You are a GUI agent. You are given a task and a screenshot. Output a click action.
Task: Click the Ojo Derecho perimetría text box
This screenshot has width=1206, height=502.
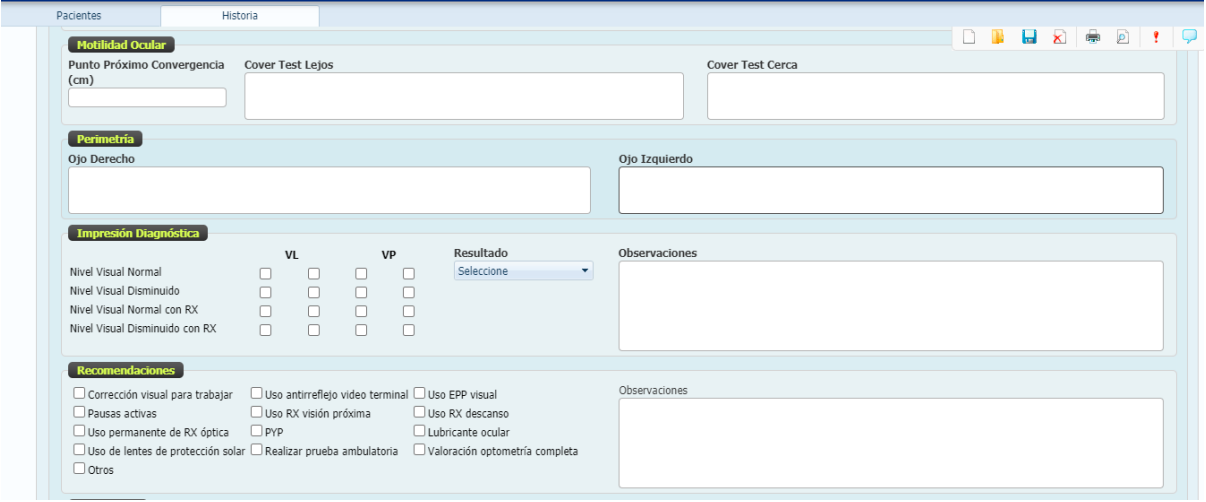pos(329,190)
